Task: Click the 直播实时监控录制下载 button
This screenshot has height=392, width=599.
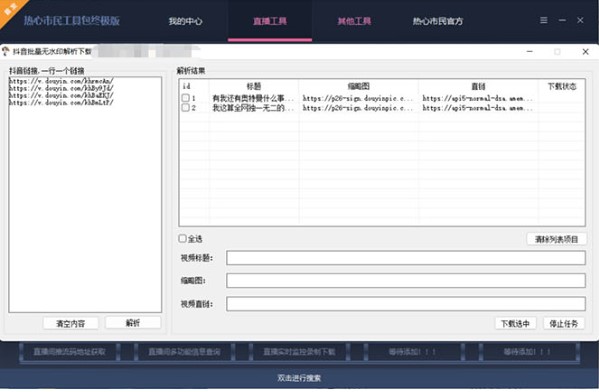Action: pyautogui.click(x=299, y=352)
